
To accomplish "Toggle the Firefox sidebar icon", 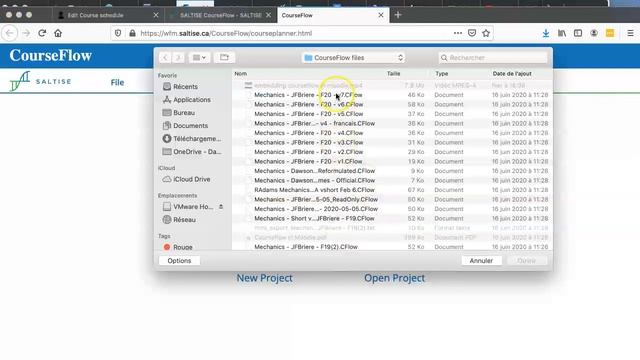I will [578, 33].
